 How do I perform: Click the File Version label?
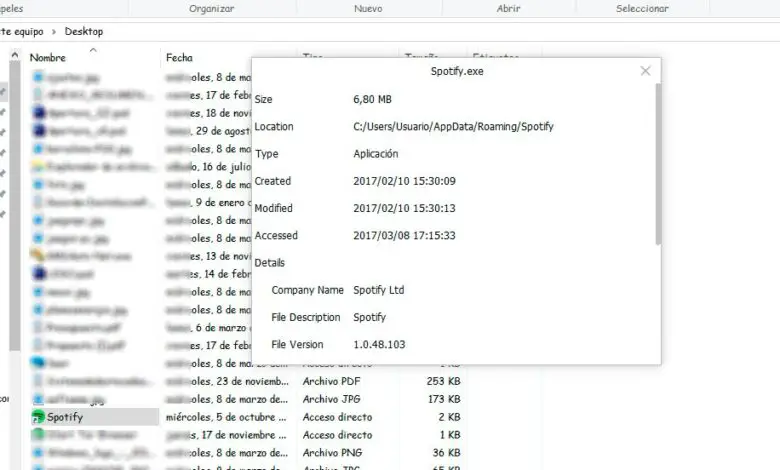(x=297, y=345)
